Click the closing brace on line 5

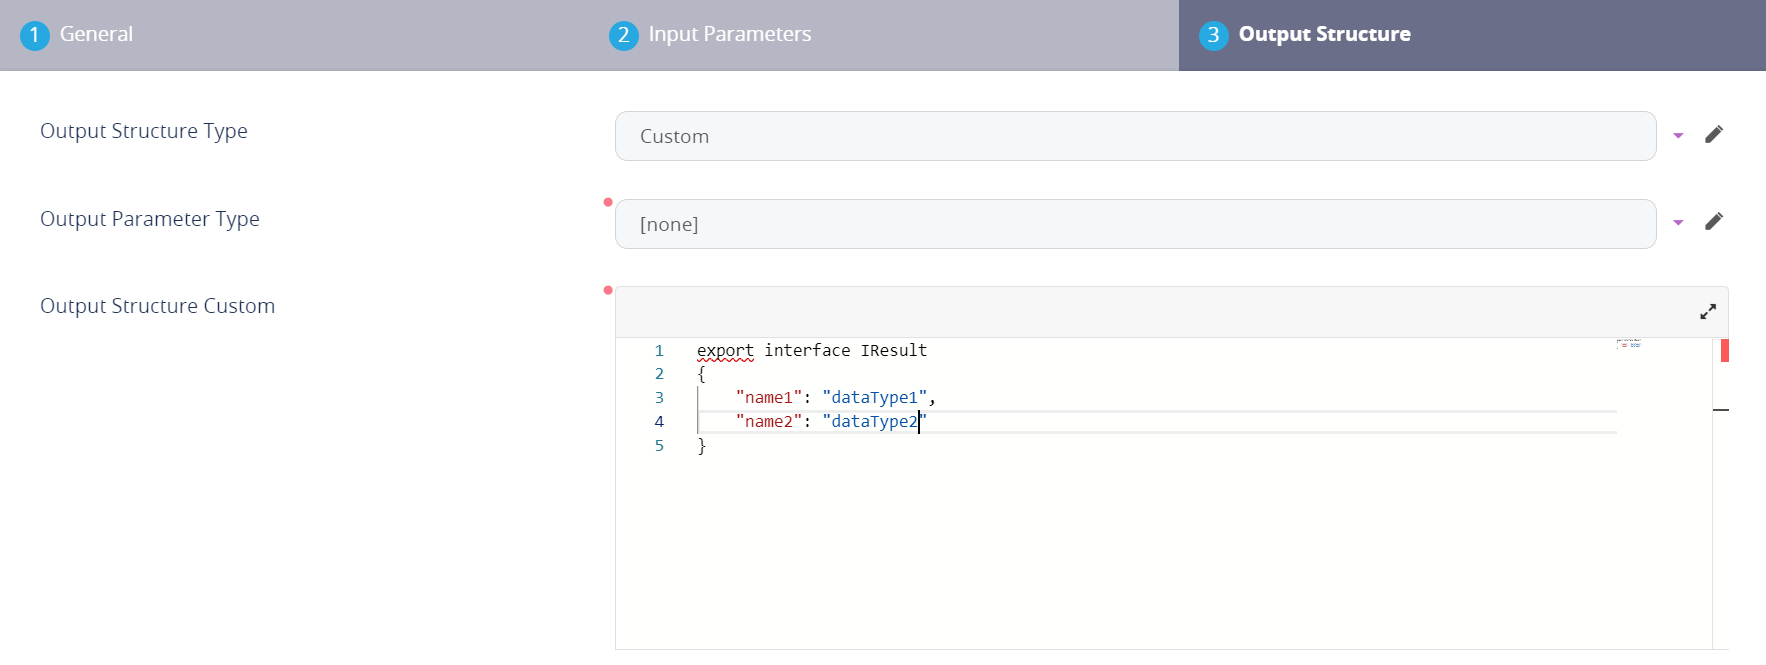coord(701,445)
